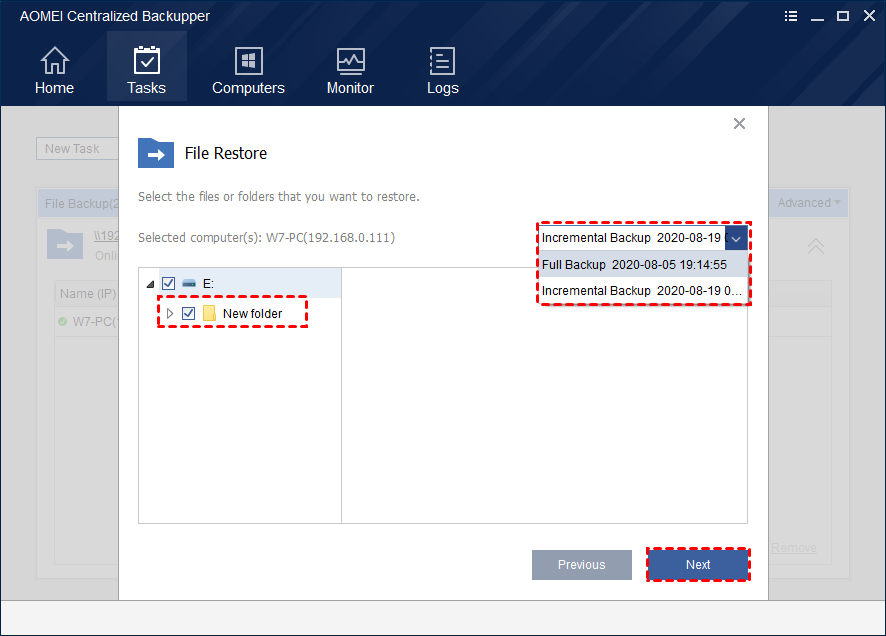Open the Logs section icon
This screenshot has width=886, height=636.
[x=442, y=60]
